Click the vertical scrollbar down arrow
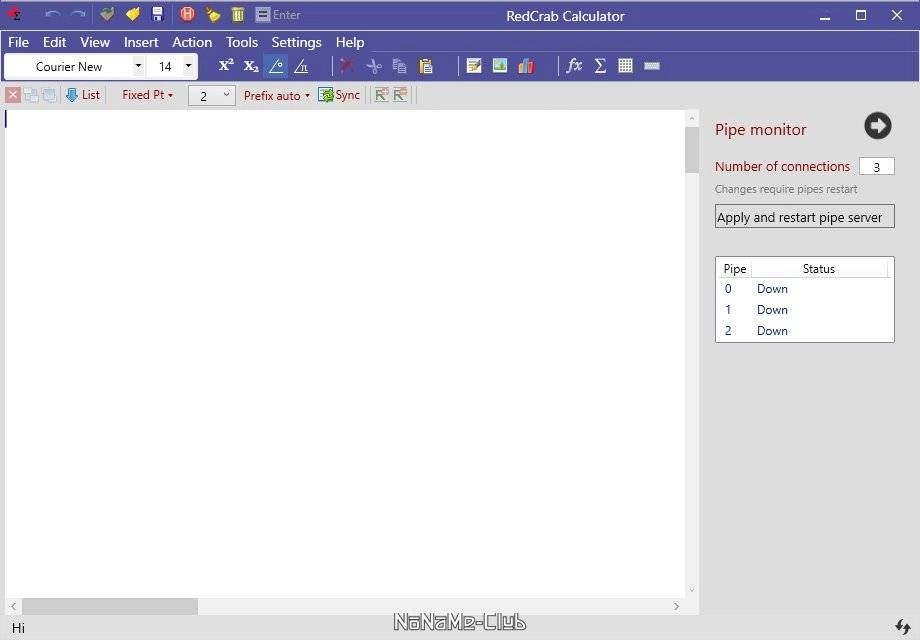 [691, 590]
